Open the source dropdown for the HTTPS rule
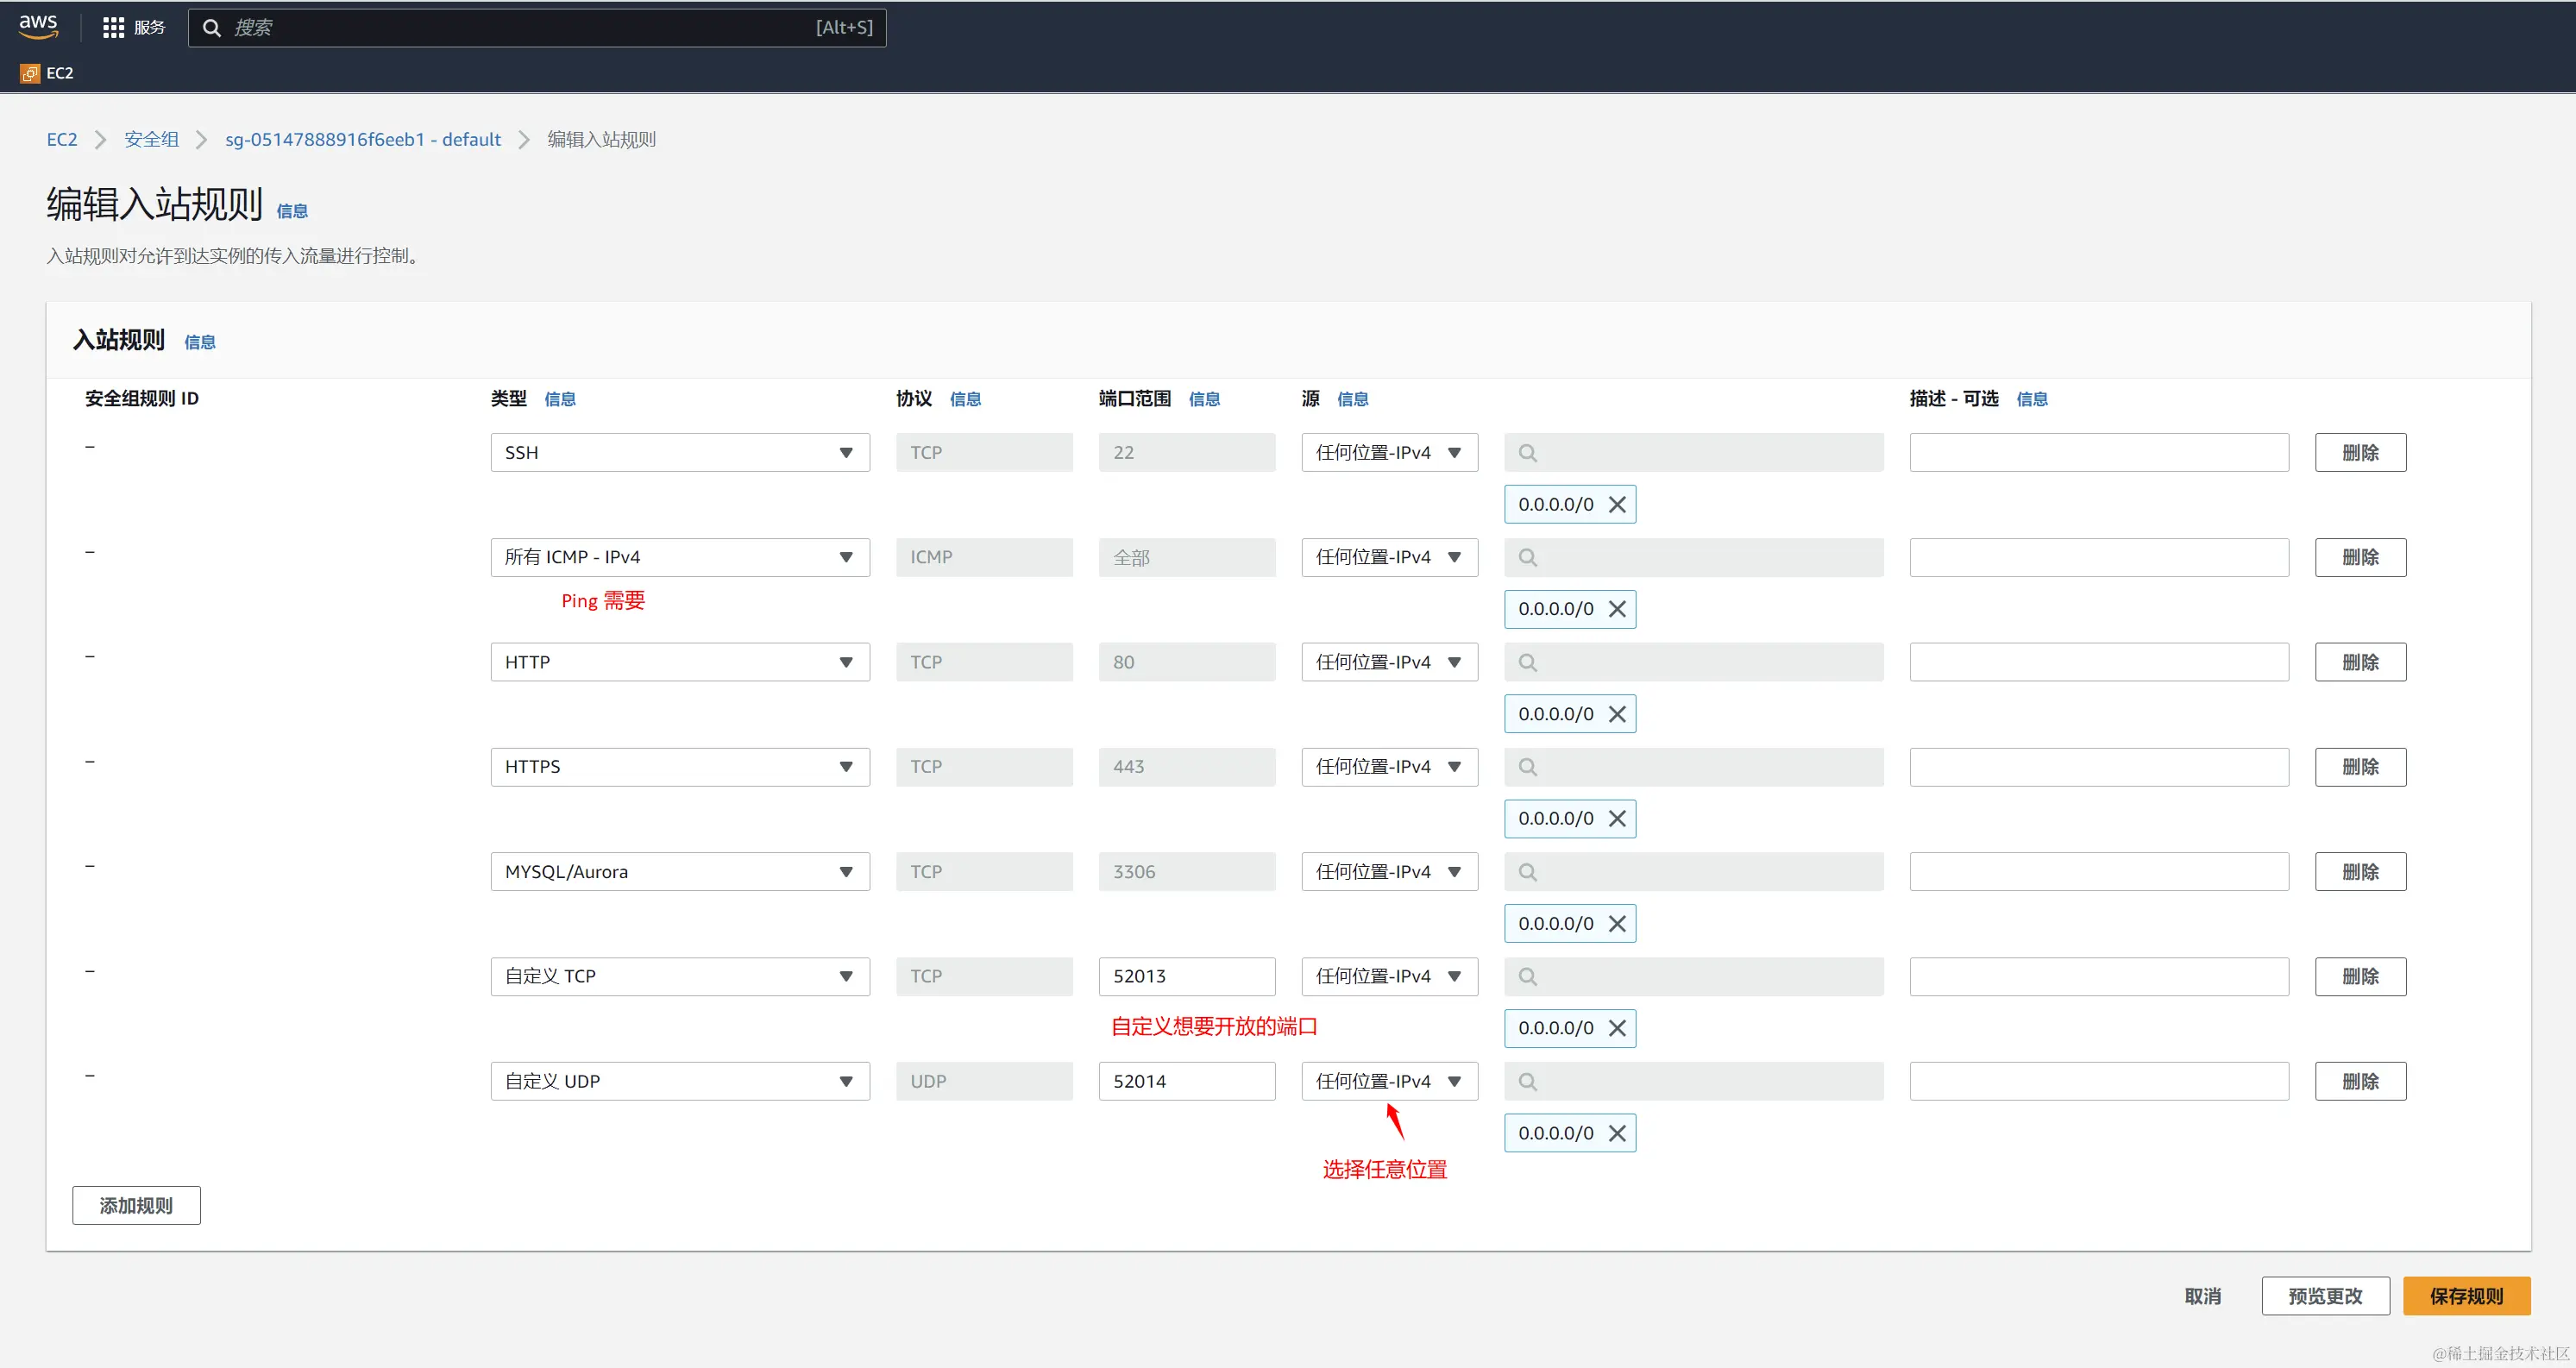 point(1388,767)
